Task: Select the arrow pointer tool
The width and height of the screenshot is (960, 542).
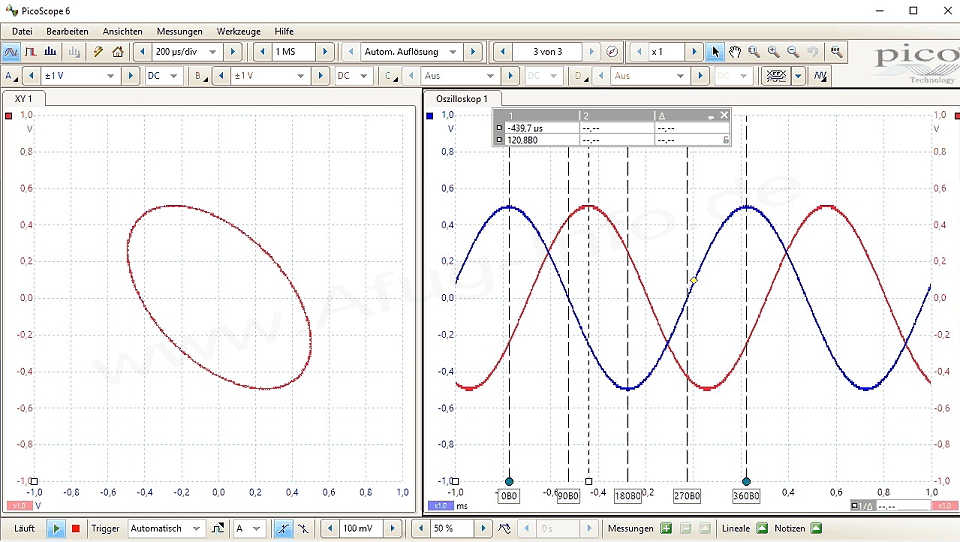Action: click(x=715, y=52)
